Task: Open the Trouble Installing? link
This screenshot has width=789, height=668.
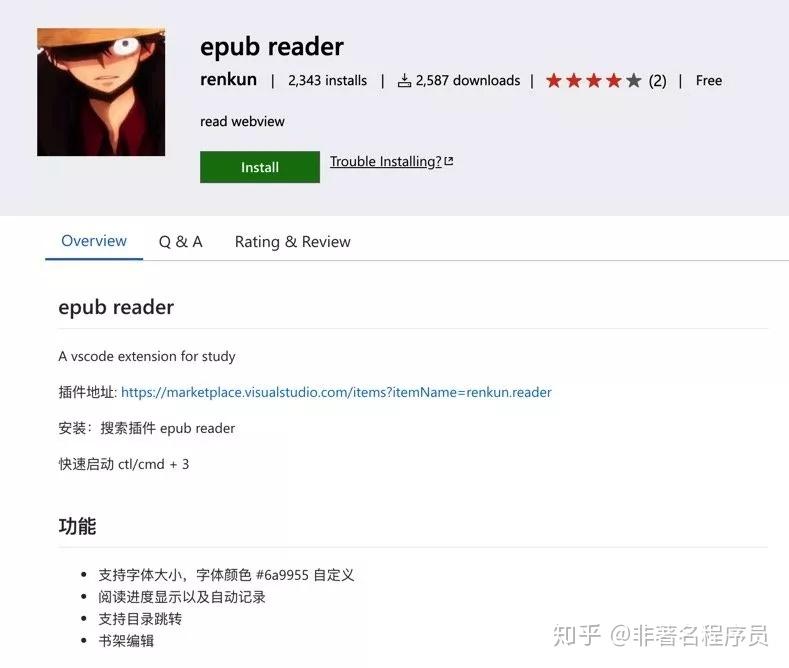Action: pyautogui.click(x=385, y=161)
